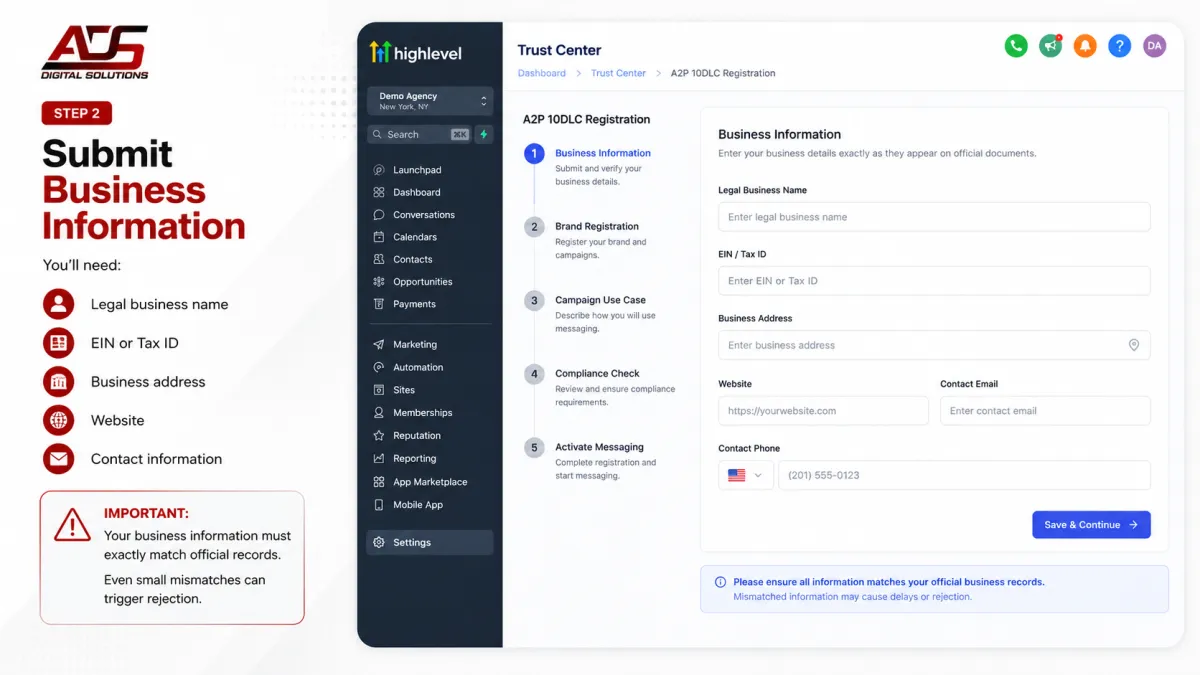Click the App Marketplace icon
Viewport: 1200px width, 675px height.
coord(379,482)
